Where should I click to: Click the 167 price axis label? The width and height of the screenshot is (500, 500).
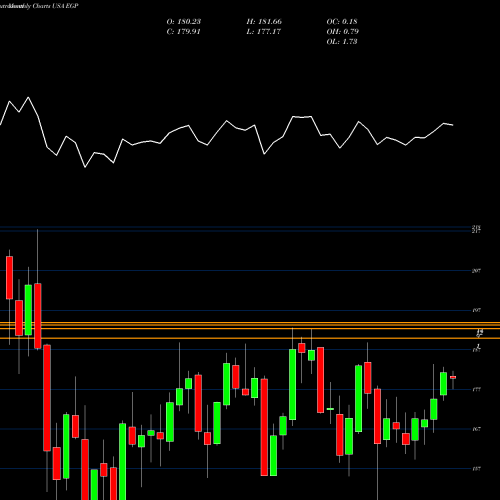coord(476,429)
